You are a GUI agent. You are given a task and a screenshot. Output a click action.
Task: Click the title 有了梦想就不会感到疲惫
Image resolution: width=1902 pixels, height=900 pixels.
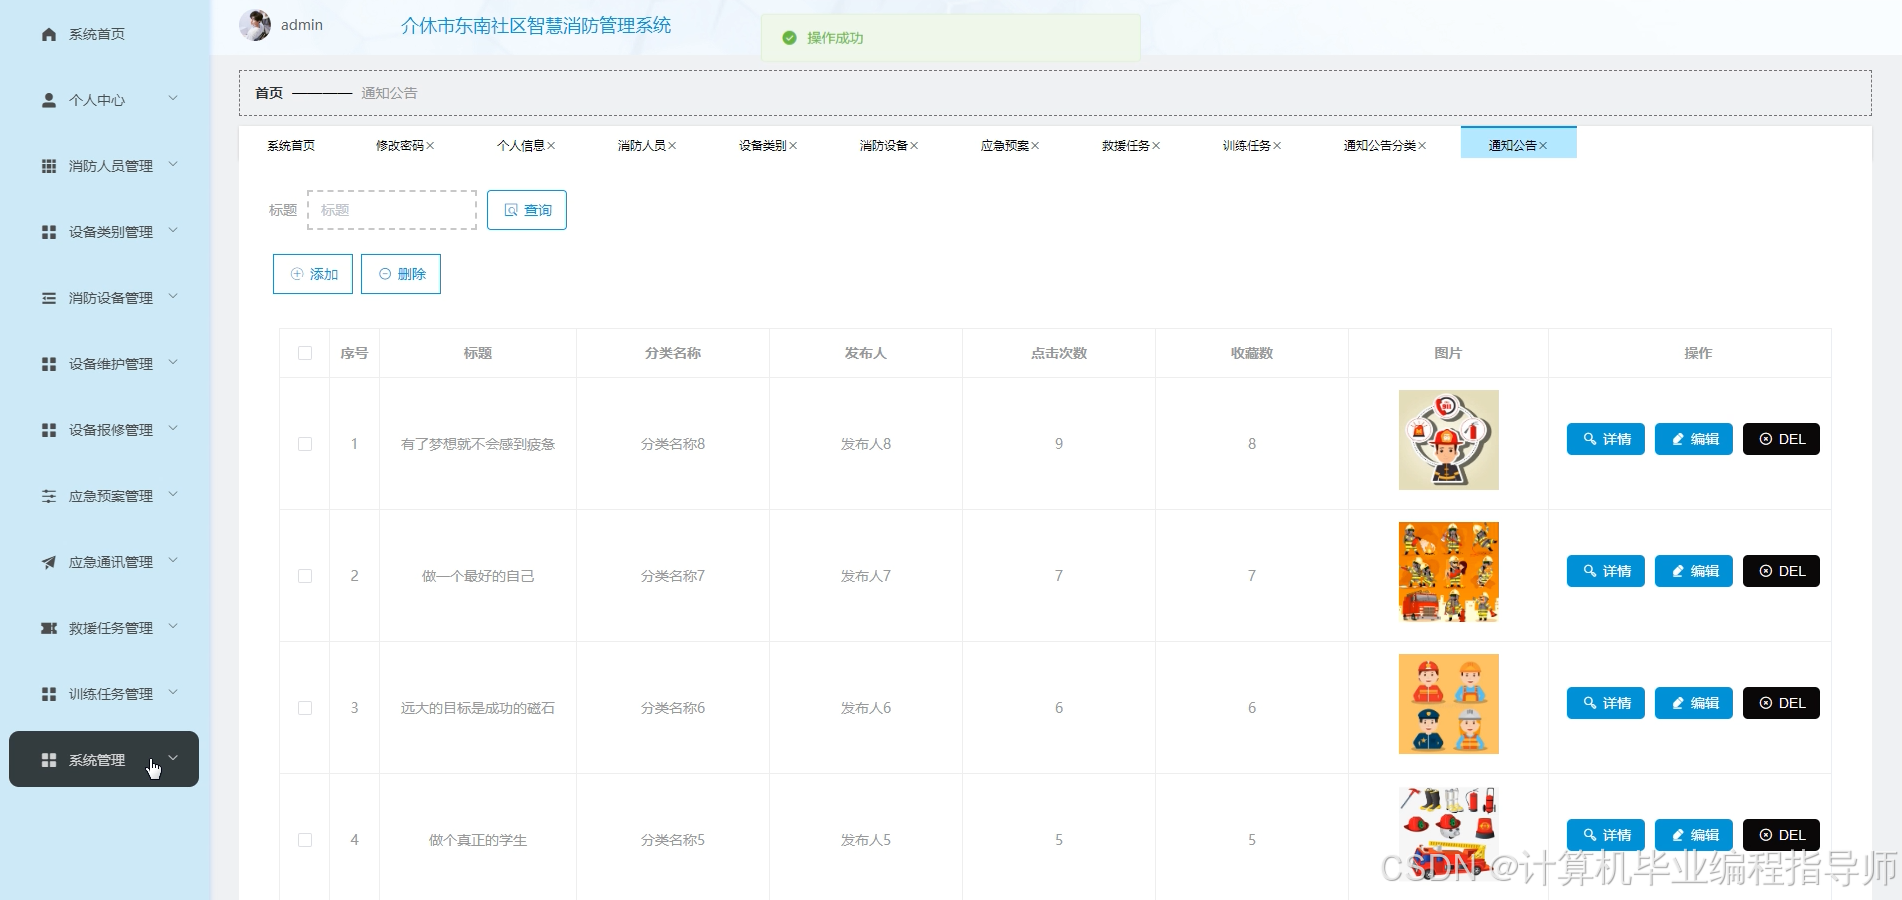tap(478, 444)
